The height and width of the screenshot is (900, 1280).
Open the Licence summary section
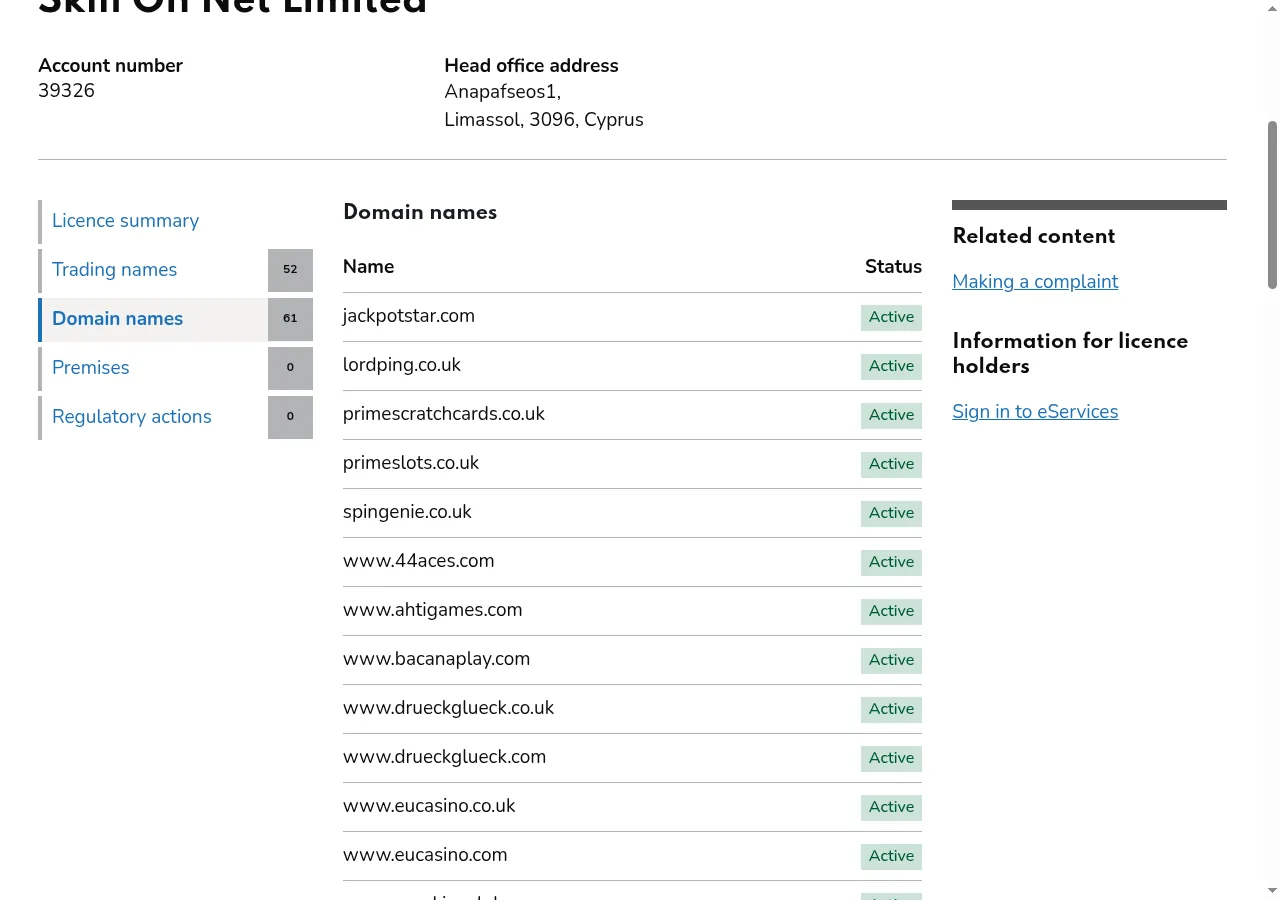tap(125, 221)
